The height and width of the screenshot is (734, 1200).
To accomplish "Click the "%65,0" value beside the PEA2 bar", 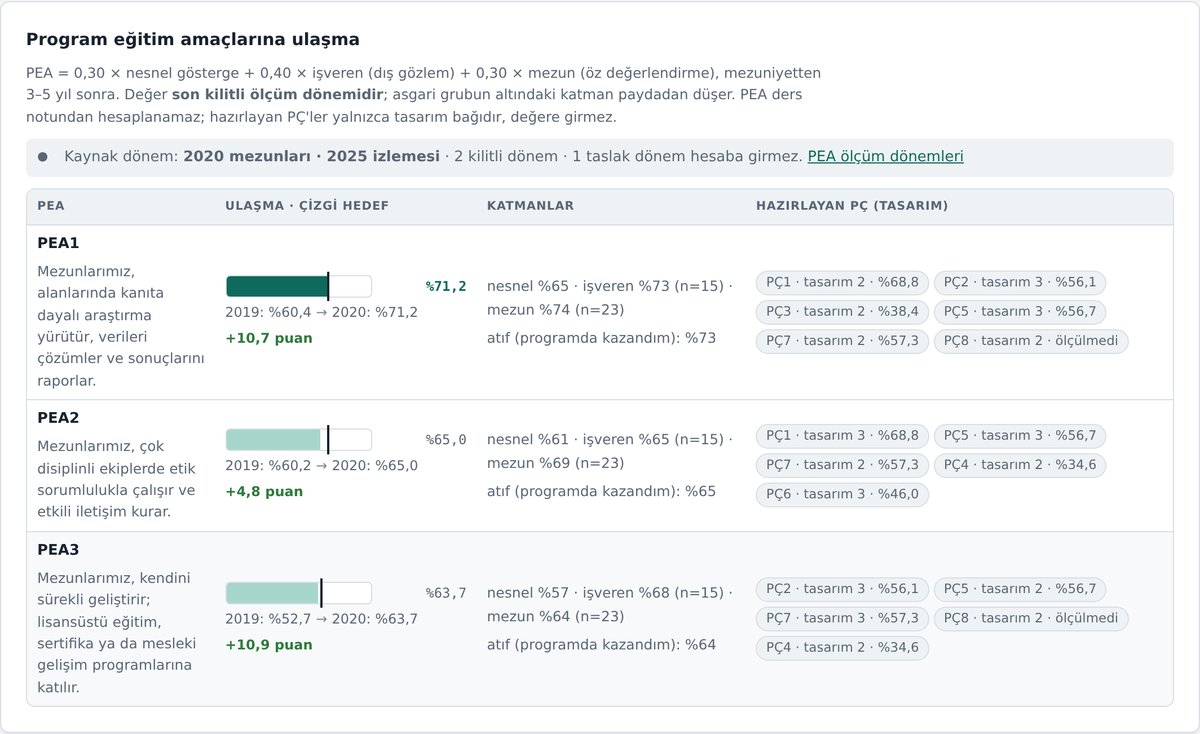I will (446, 439).
